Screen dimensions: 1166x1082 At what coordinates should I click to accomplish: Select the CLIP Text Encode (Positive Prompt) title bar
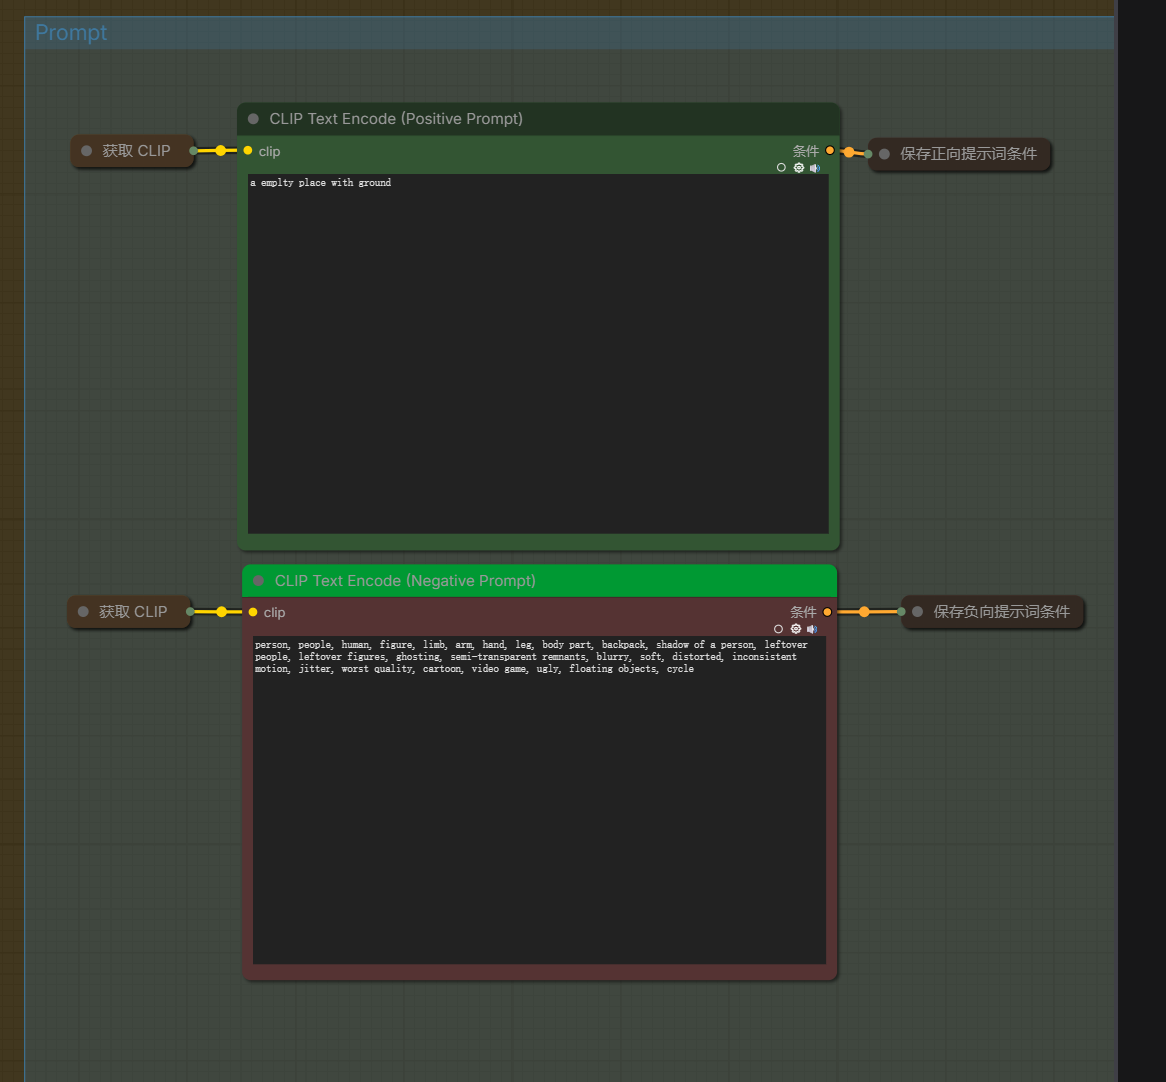click(539, 119)
